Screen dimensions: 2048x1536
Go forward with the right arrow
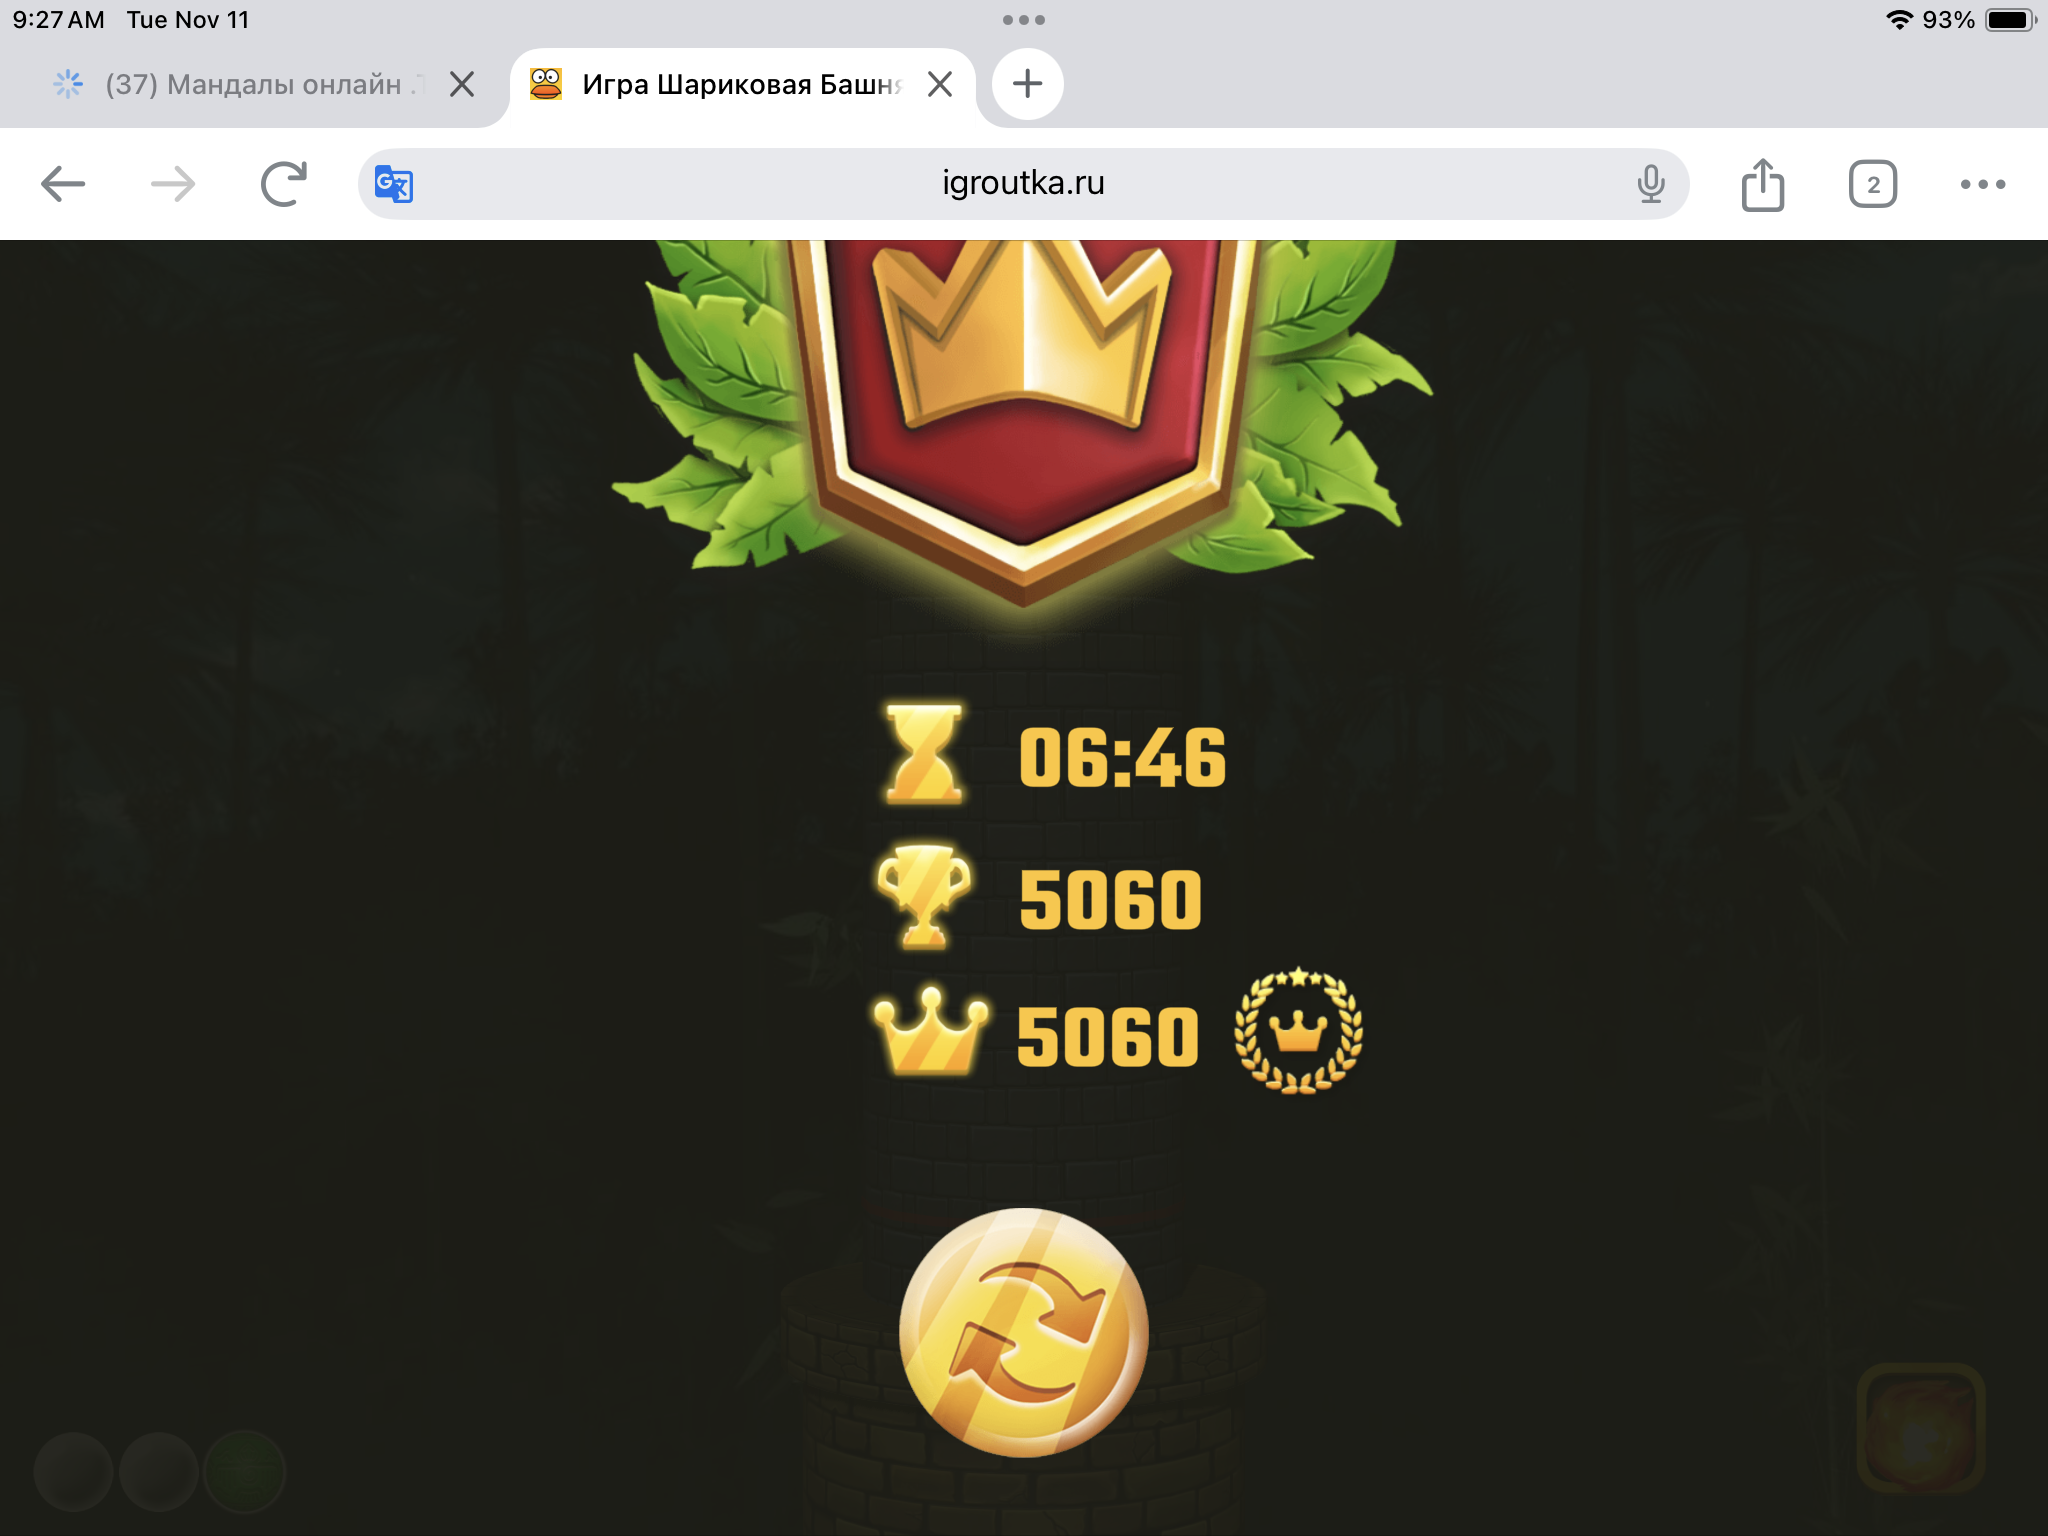[173, 184]
